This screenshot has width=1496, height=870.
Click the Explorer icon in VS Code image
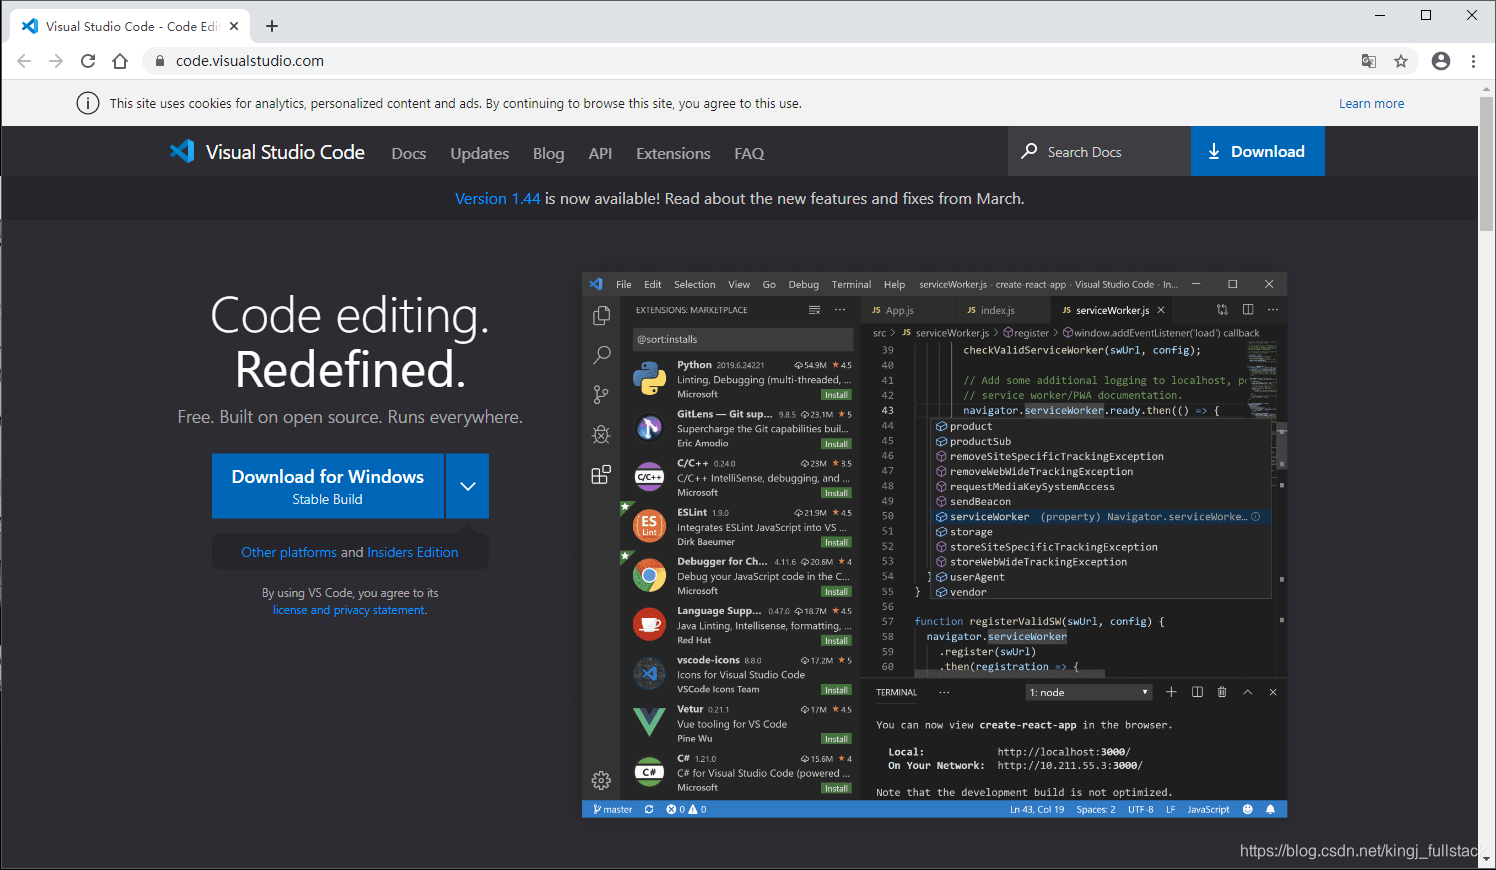click(x=601, y=315)
